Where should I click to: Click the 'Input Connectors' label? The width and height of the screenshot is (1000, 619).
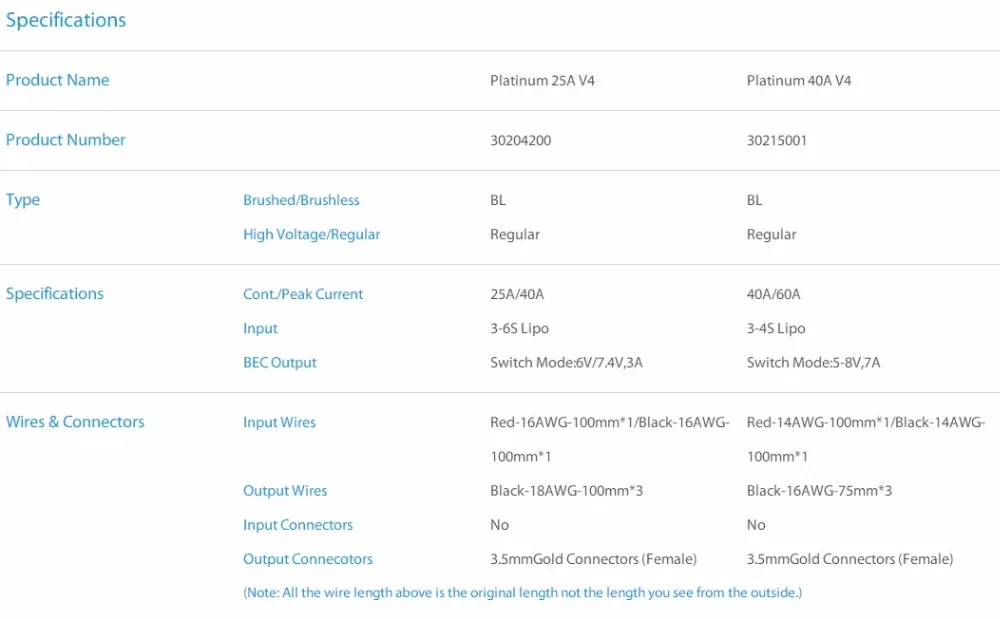[x=298, y=525]
